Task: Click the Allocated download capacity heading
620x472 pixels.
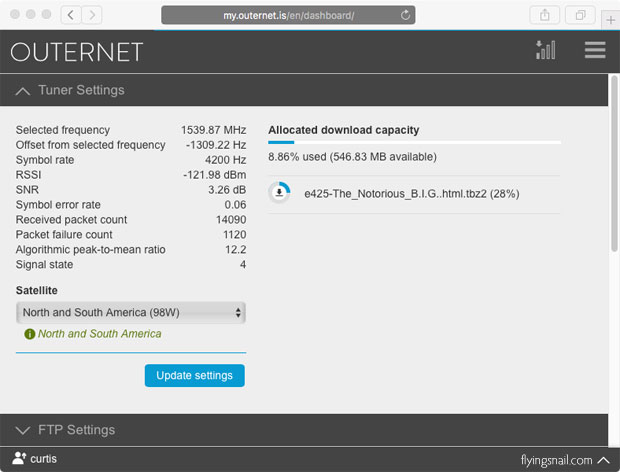Action: [344, 130]
